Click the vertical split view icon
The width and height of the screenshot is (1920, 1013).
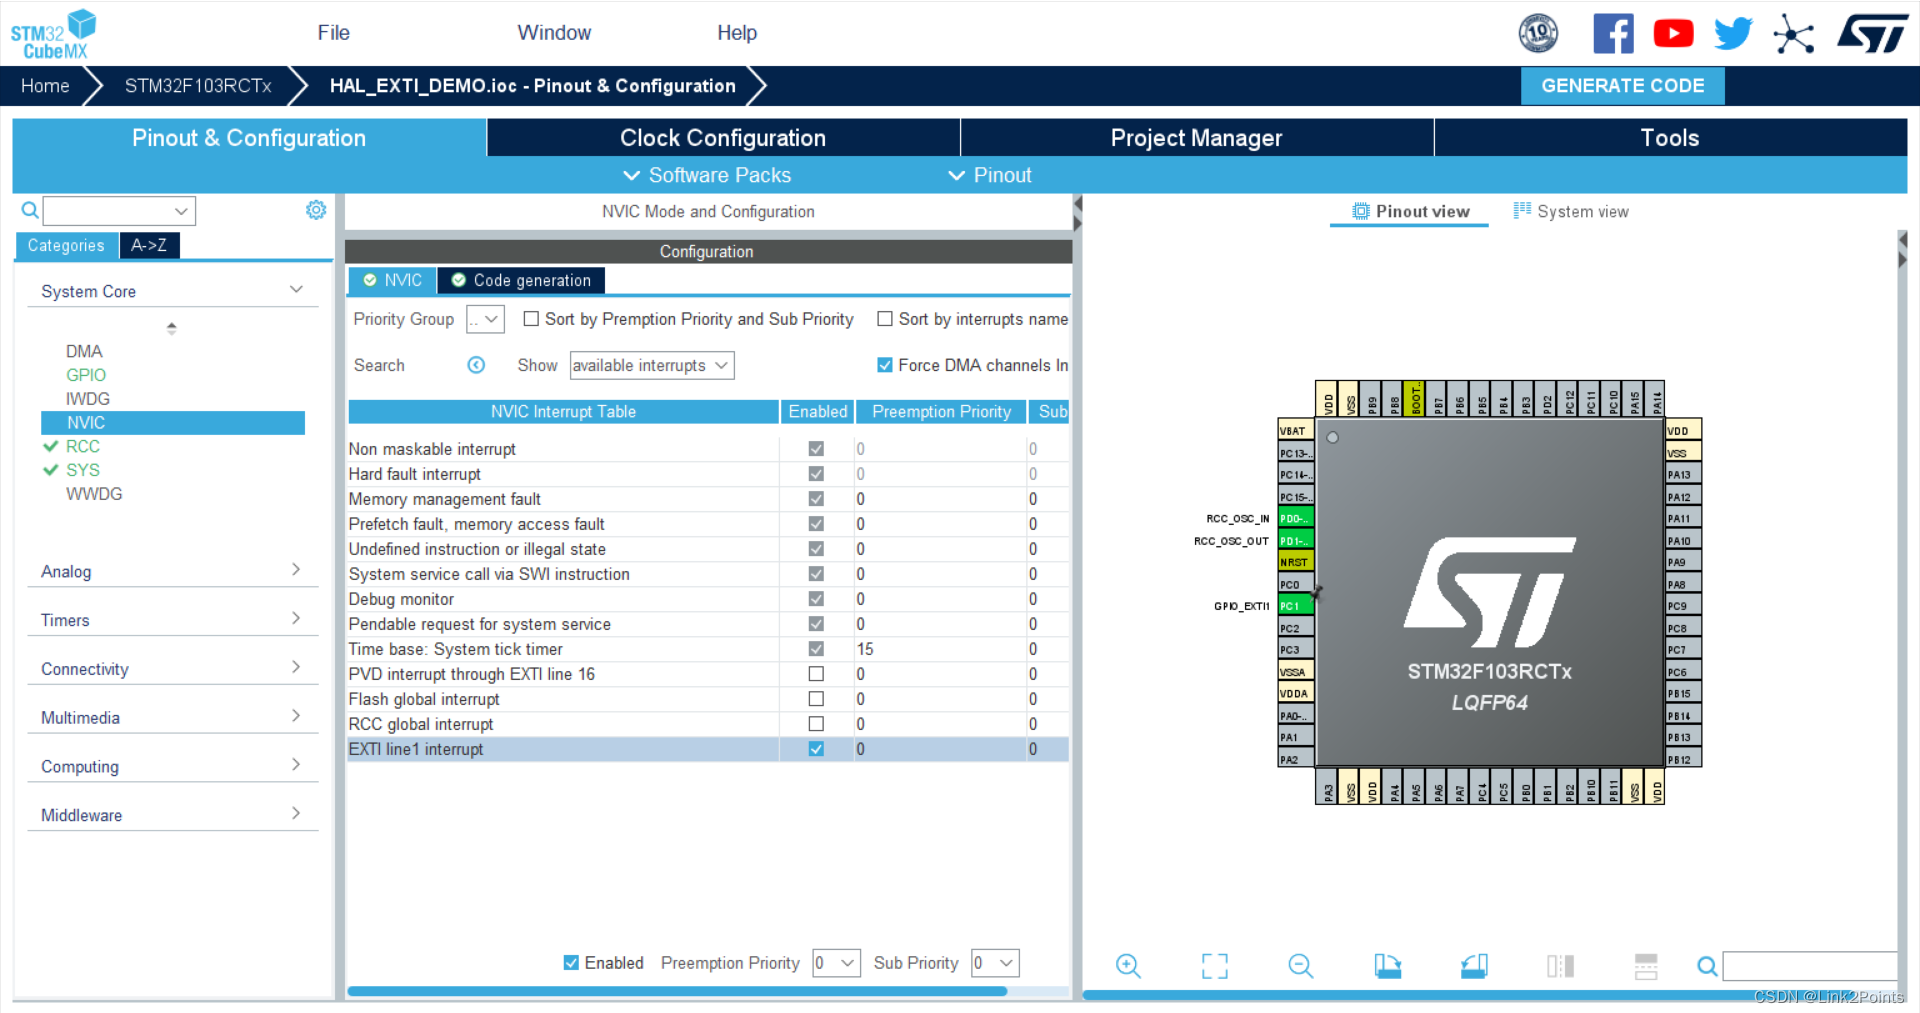1560,965
